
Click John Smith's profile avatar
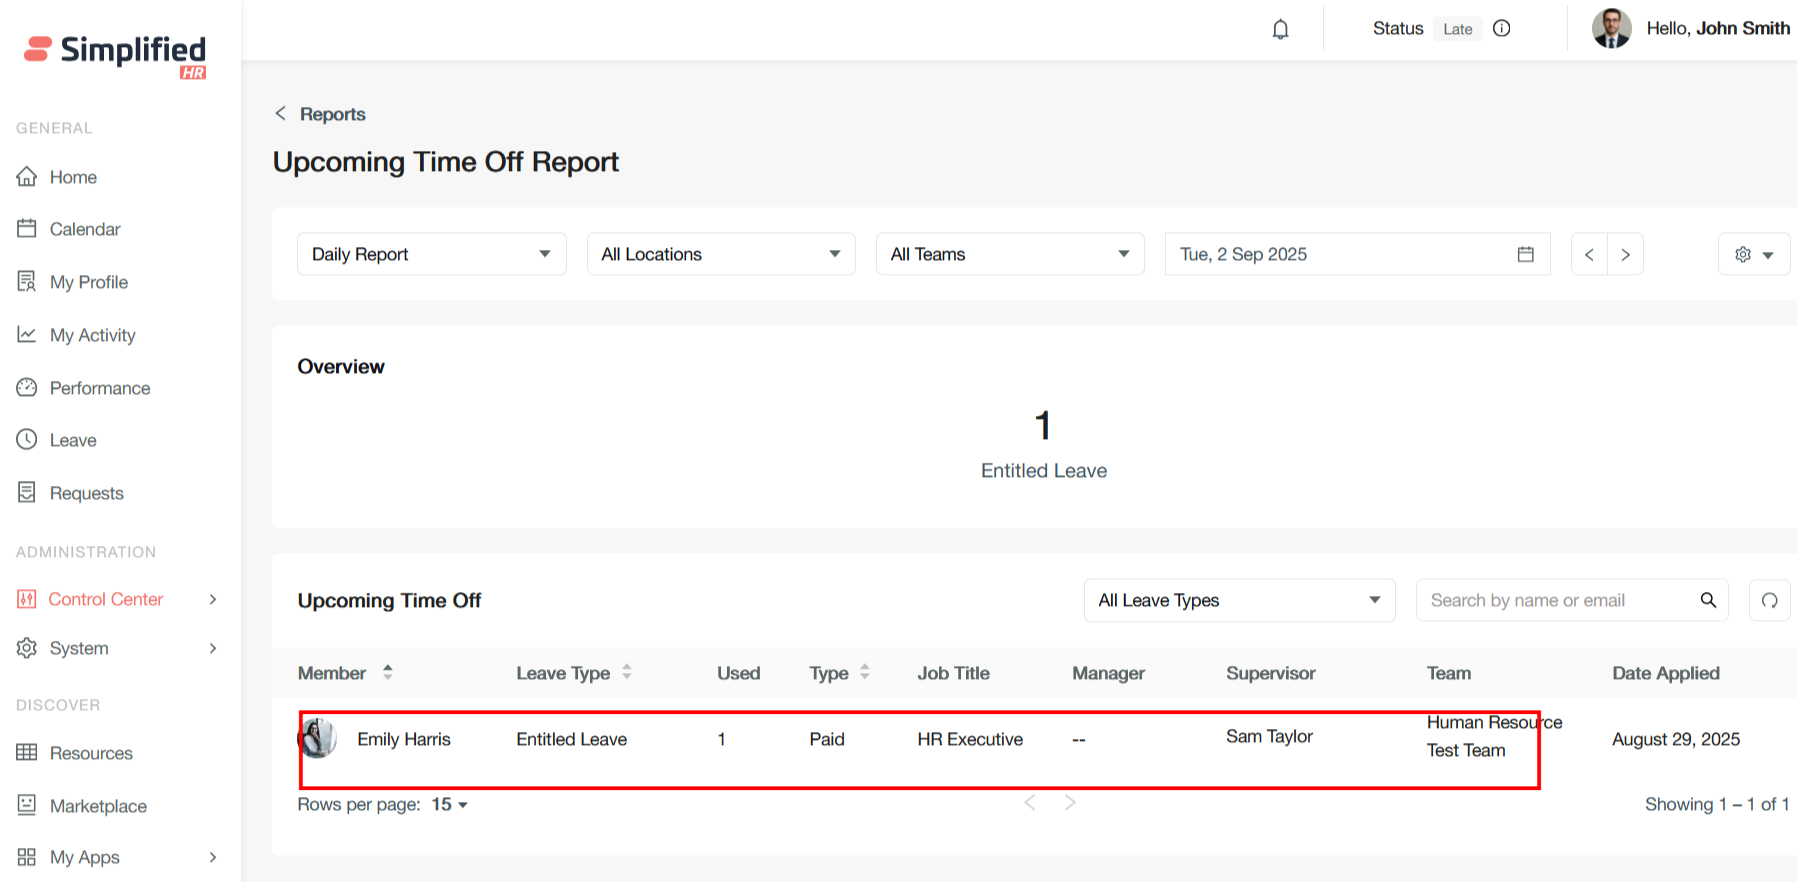pyautogui.click(x=1611, y=28)
